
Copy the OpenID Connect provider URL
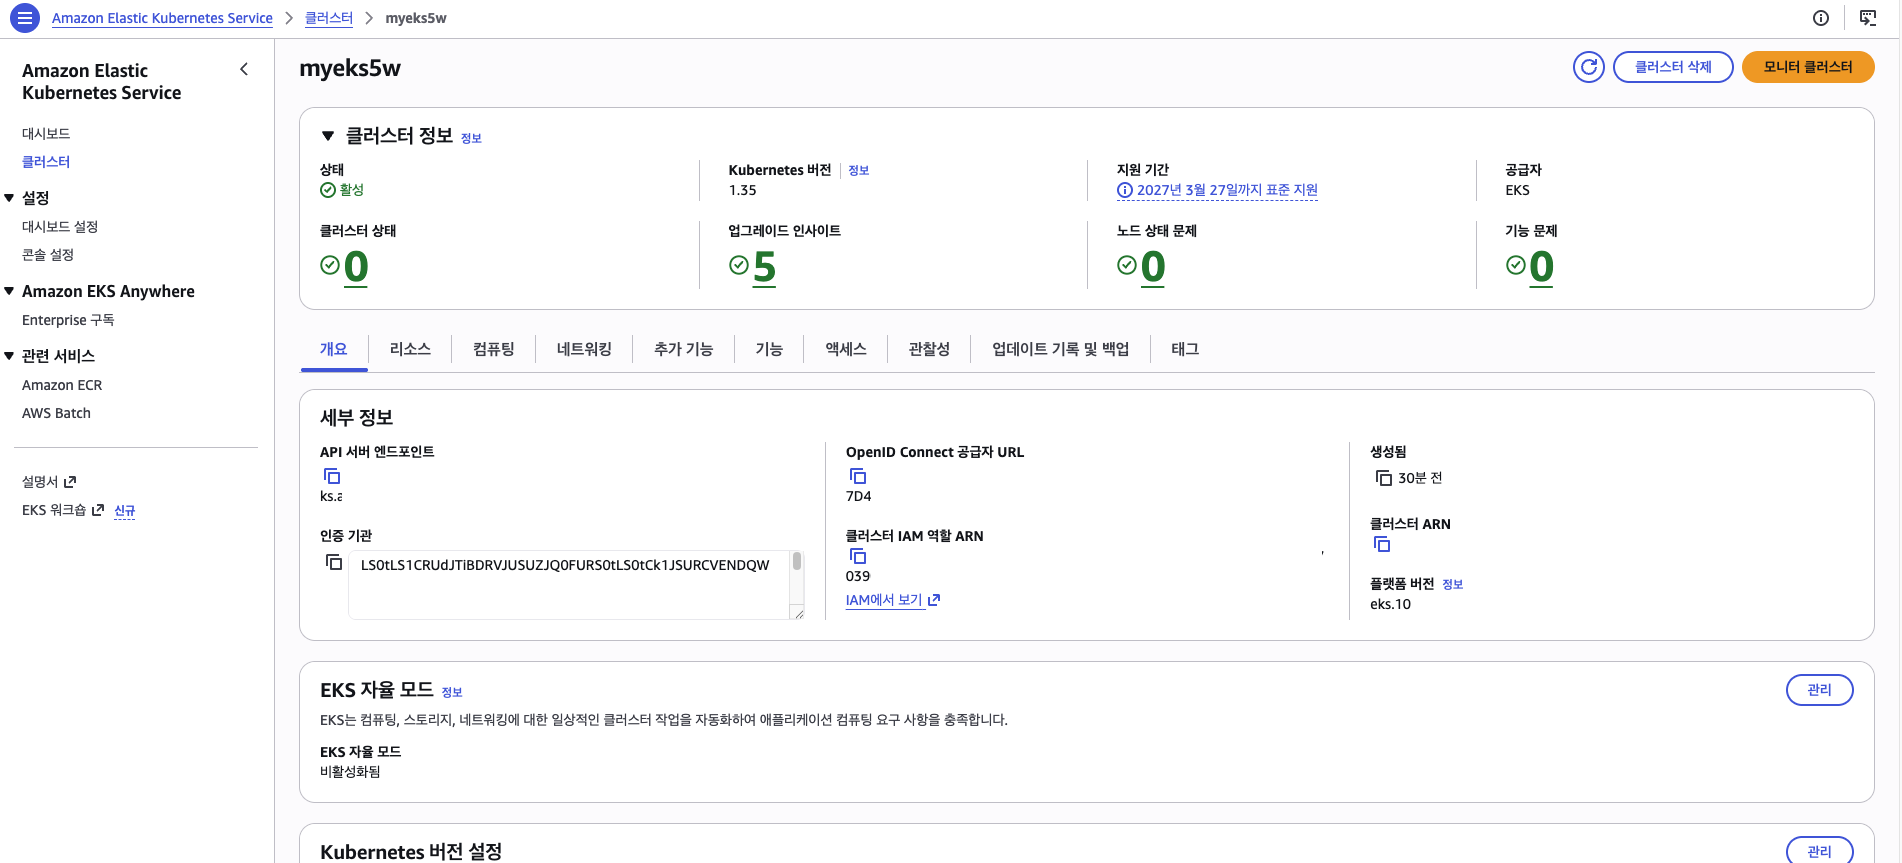click(857, 476)
